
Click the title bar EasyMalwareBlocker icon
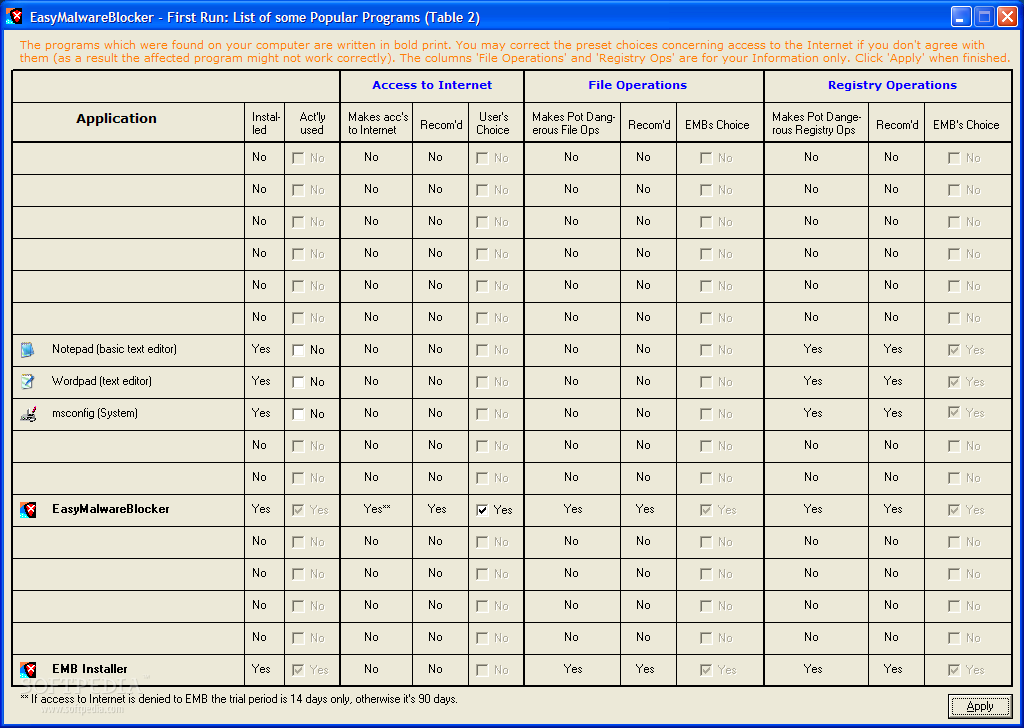pyautogui.click(x=14, y=16)
